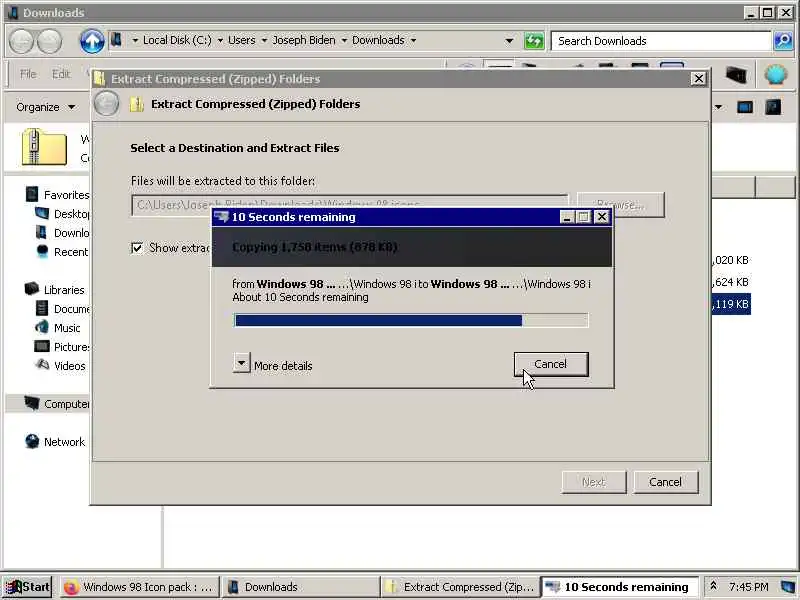Open the dropdown after Local Disk (C:)
The width and height of the screenshot is (800, 600).
click(x=220, y=40)
